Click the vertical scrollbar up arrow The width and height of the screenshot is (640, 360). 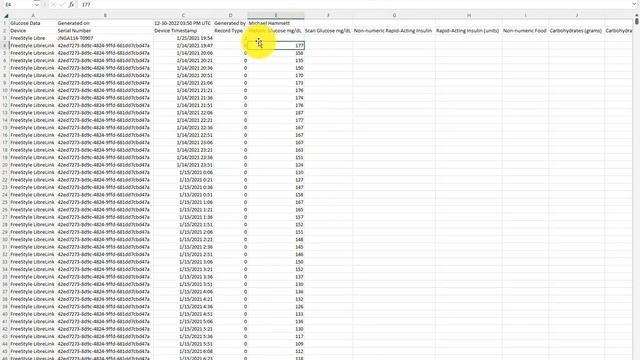tap(637, 15)
